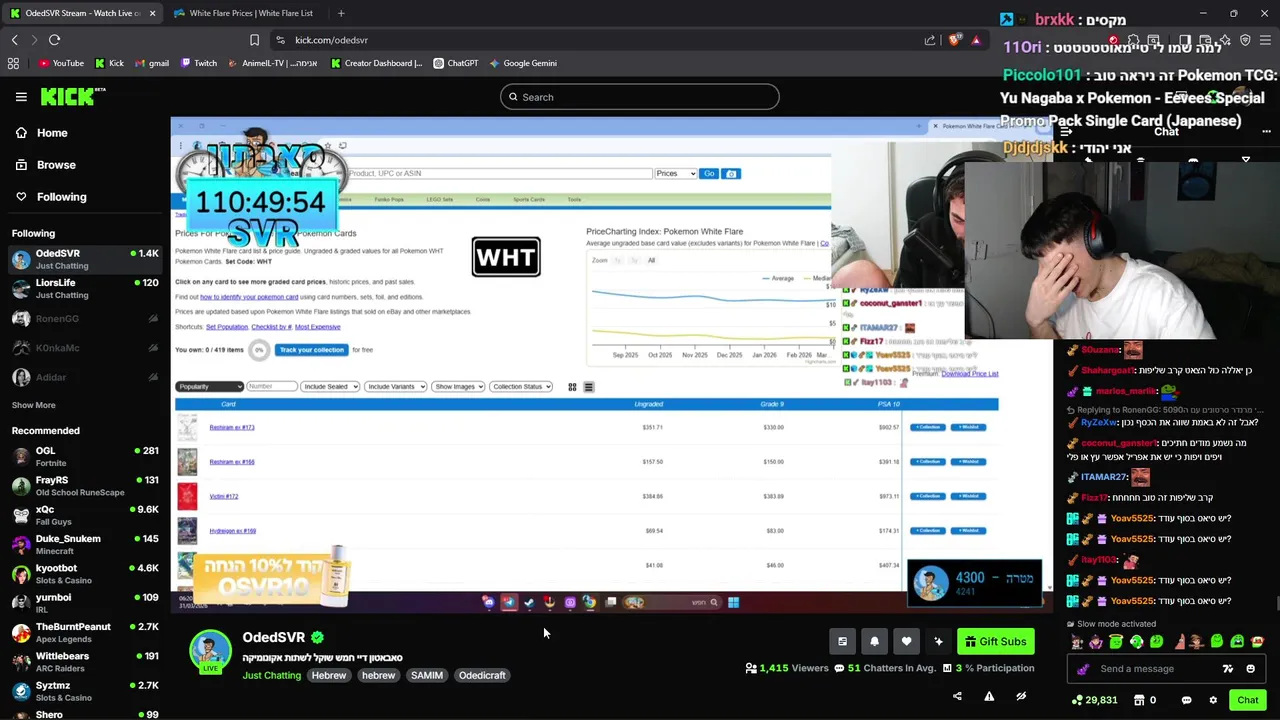Click Most Expensive shortcut link
Viewport: 1280px width, 720px height.
click(317, 327)
